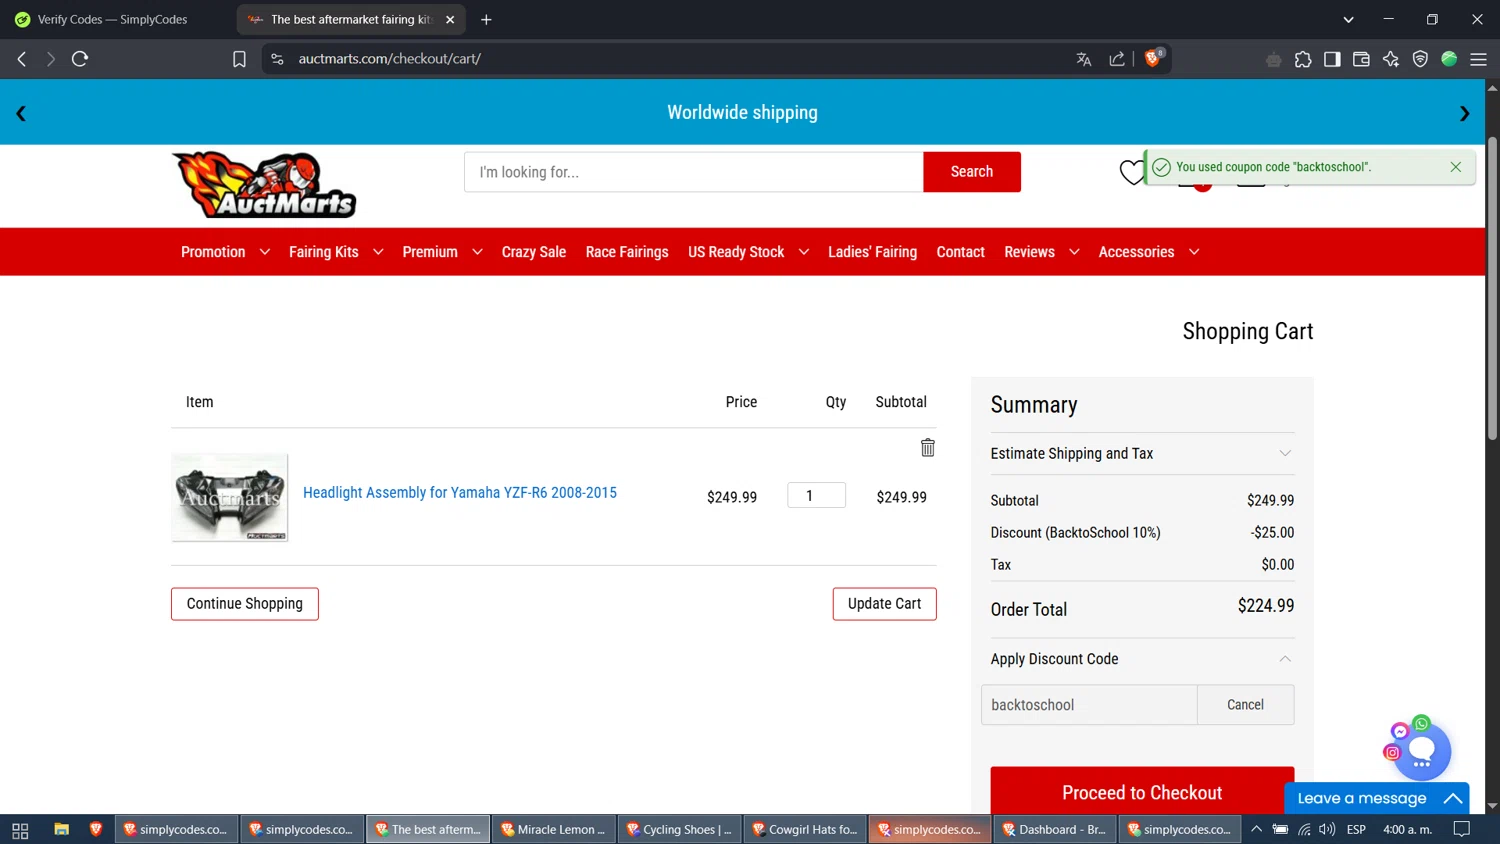Screen dimensions: 1500x844
Task: Close the AuctMarts tab
Action: click(x=450, y=19)
